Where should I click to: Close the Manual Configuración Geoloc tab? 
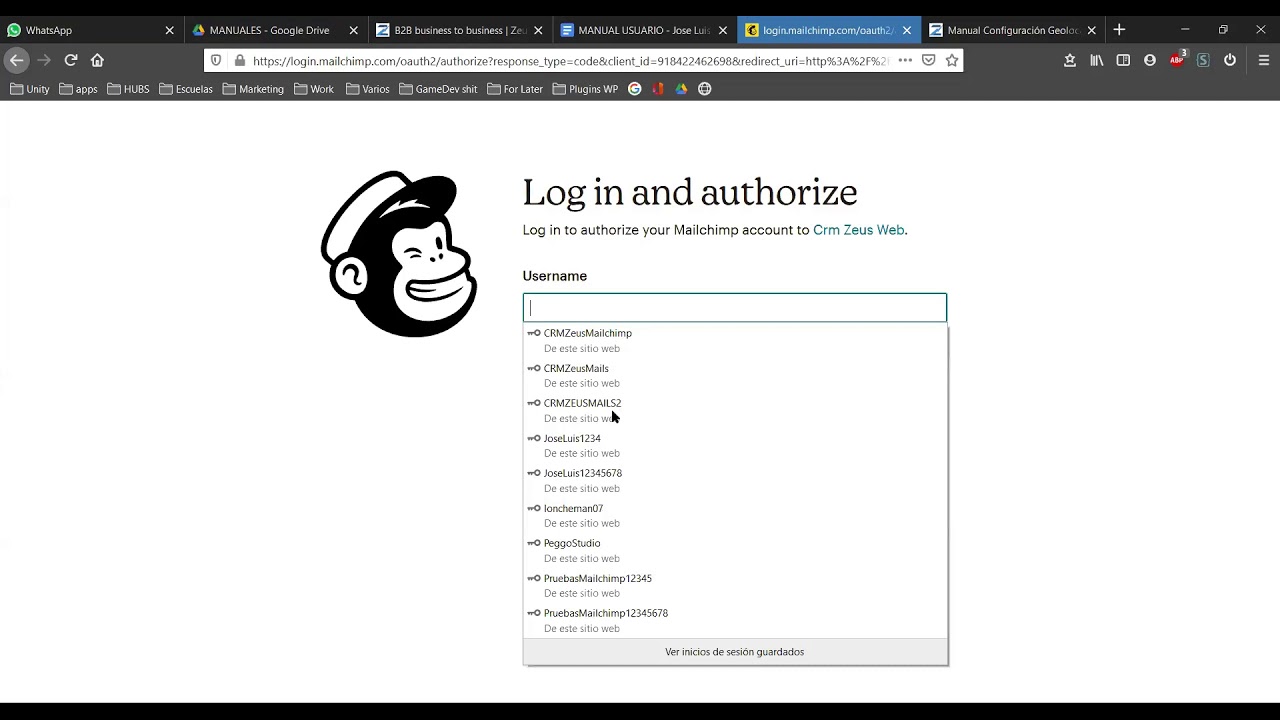pos(1091,30)
